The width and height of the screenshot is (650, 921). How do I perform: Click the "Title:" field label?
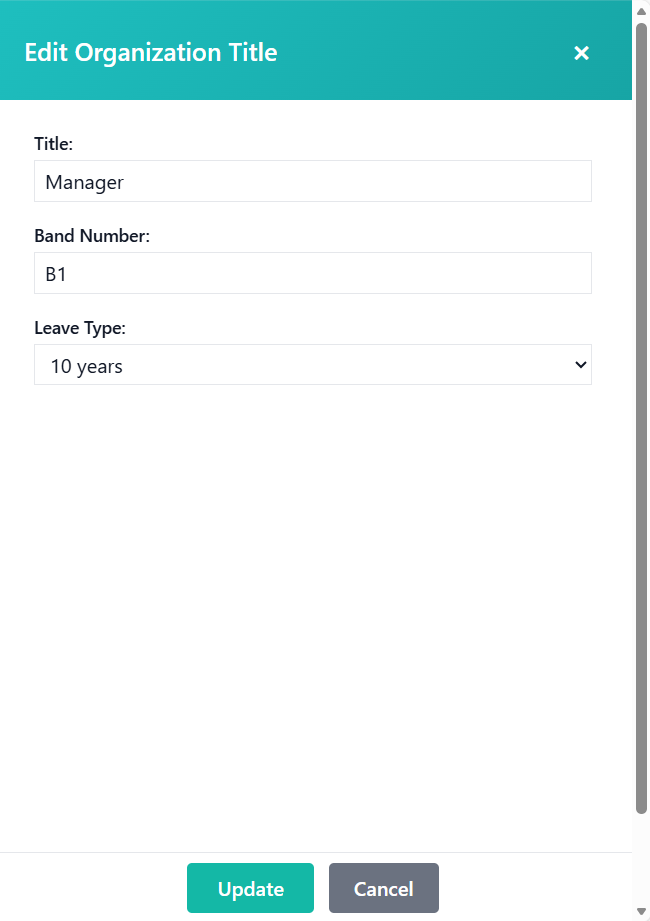[53, 144]
